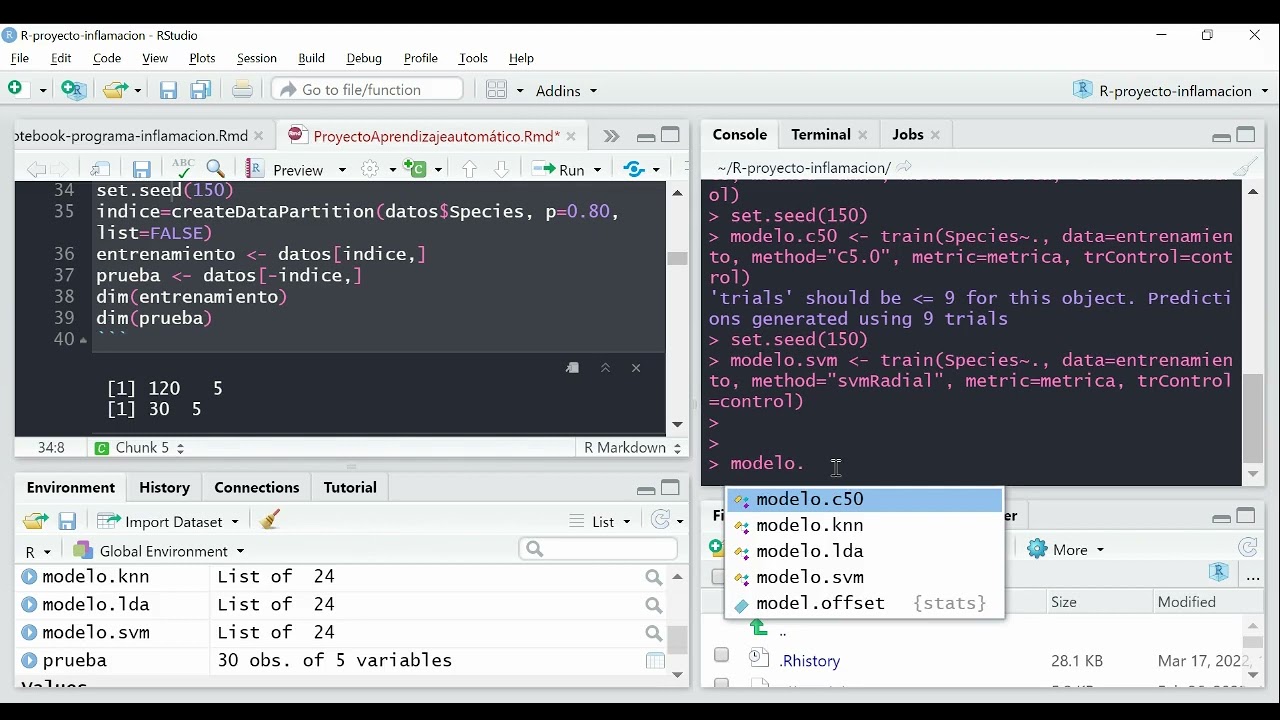Open the Plots menu
The height and width of the screenshot is (720, 1280).
pyautogui.click(x=202, y=58)
